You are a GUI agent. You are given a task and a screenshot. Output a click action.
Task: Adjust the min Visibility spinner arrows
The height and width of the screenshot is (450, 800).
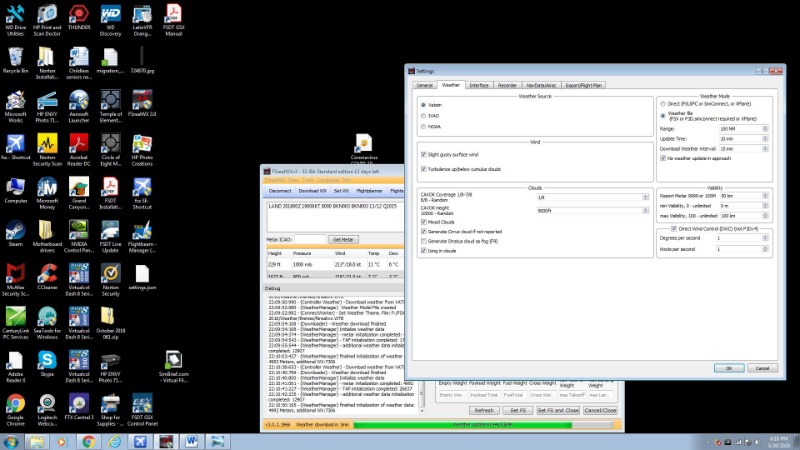coord(765,206)
